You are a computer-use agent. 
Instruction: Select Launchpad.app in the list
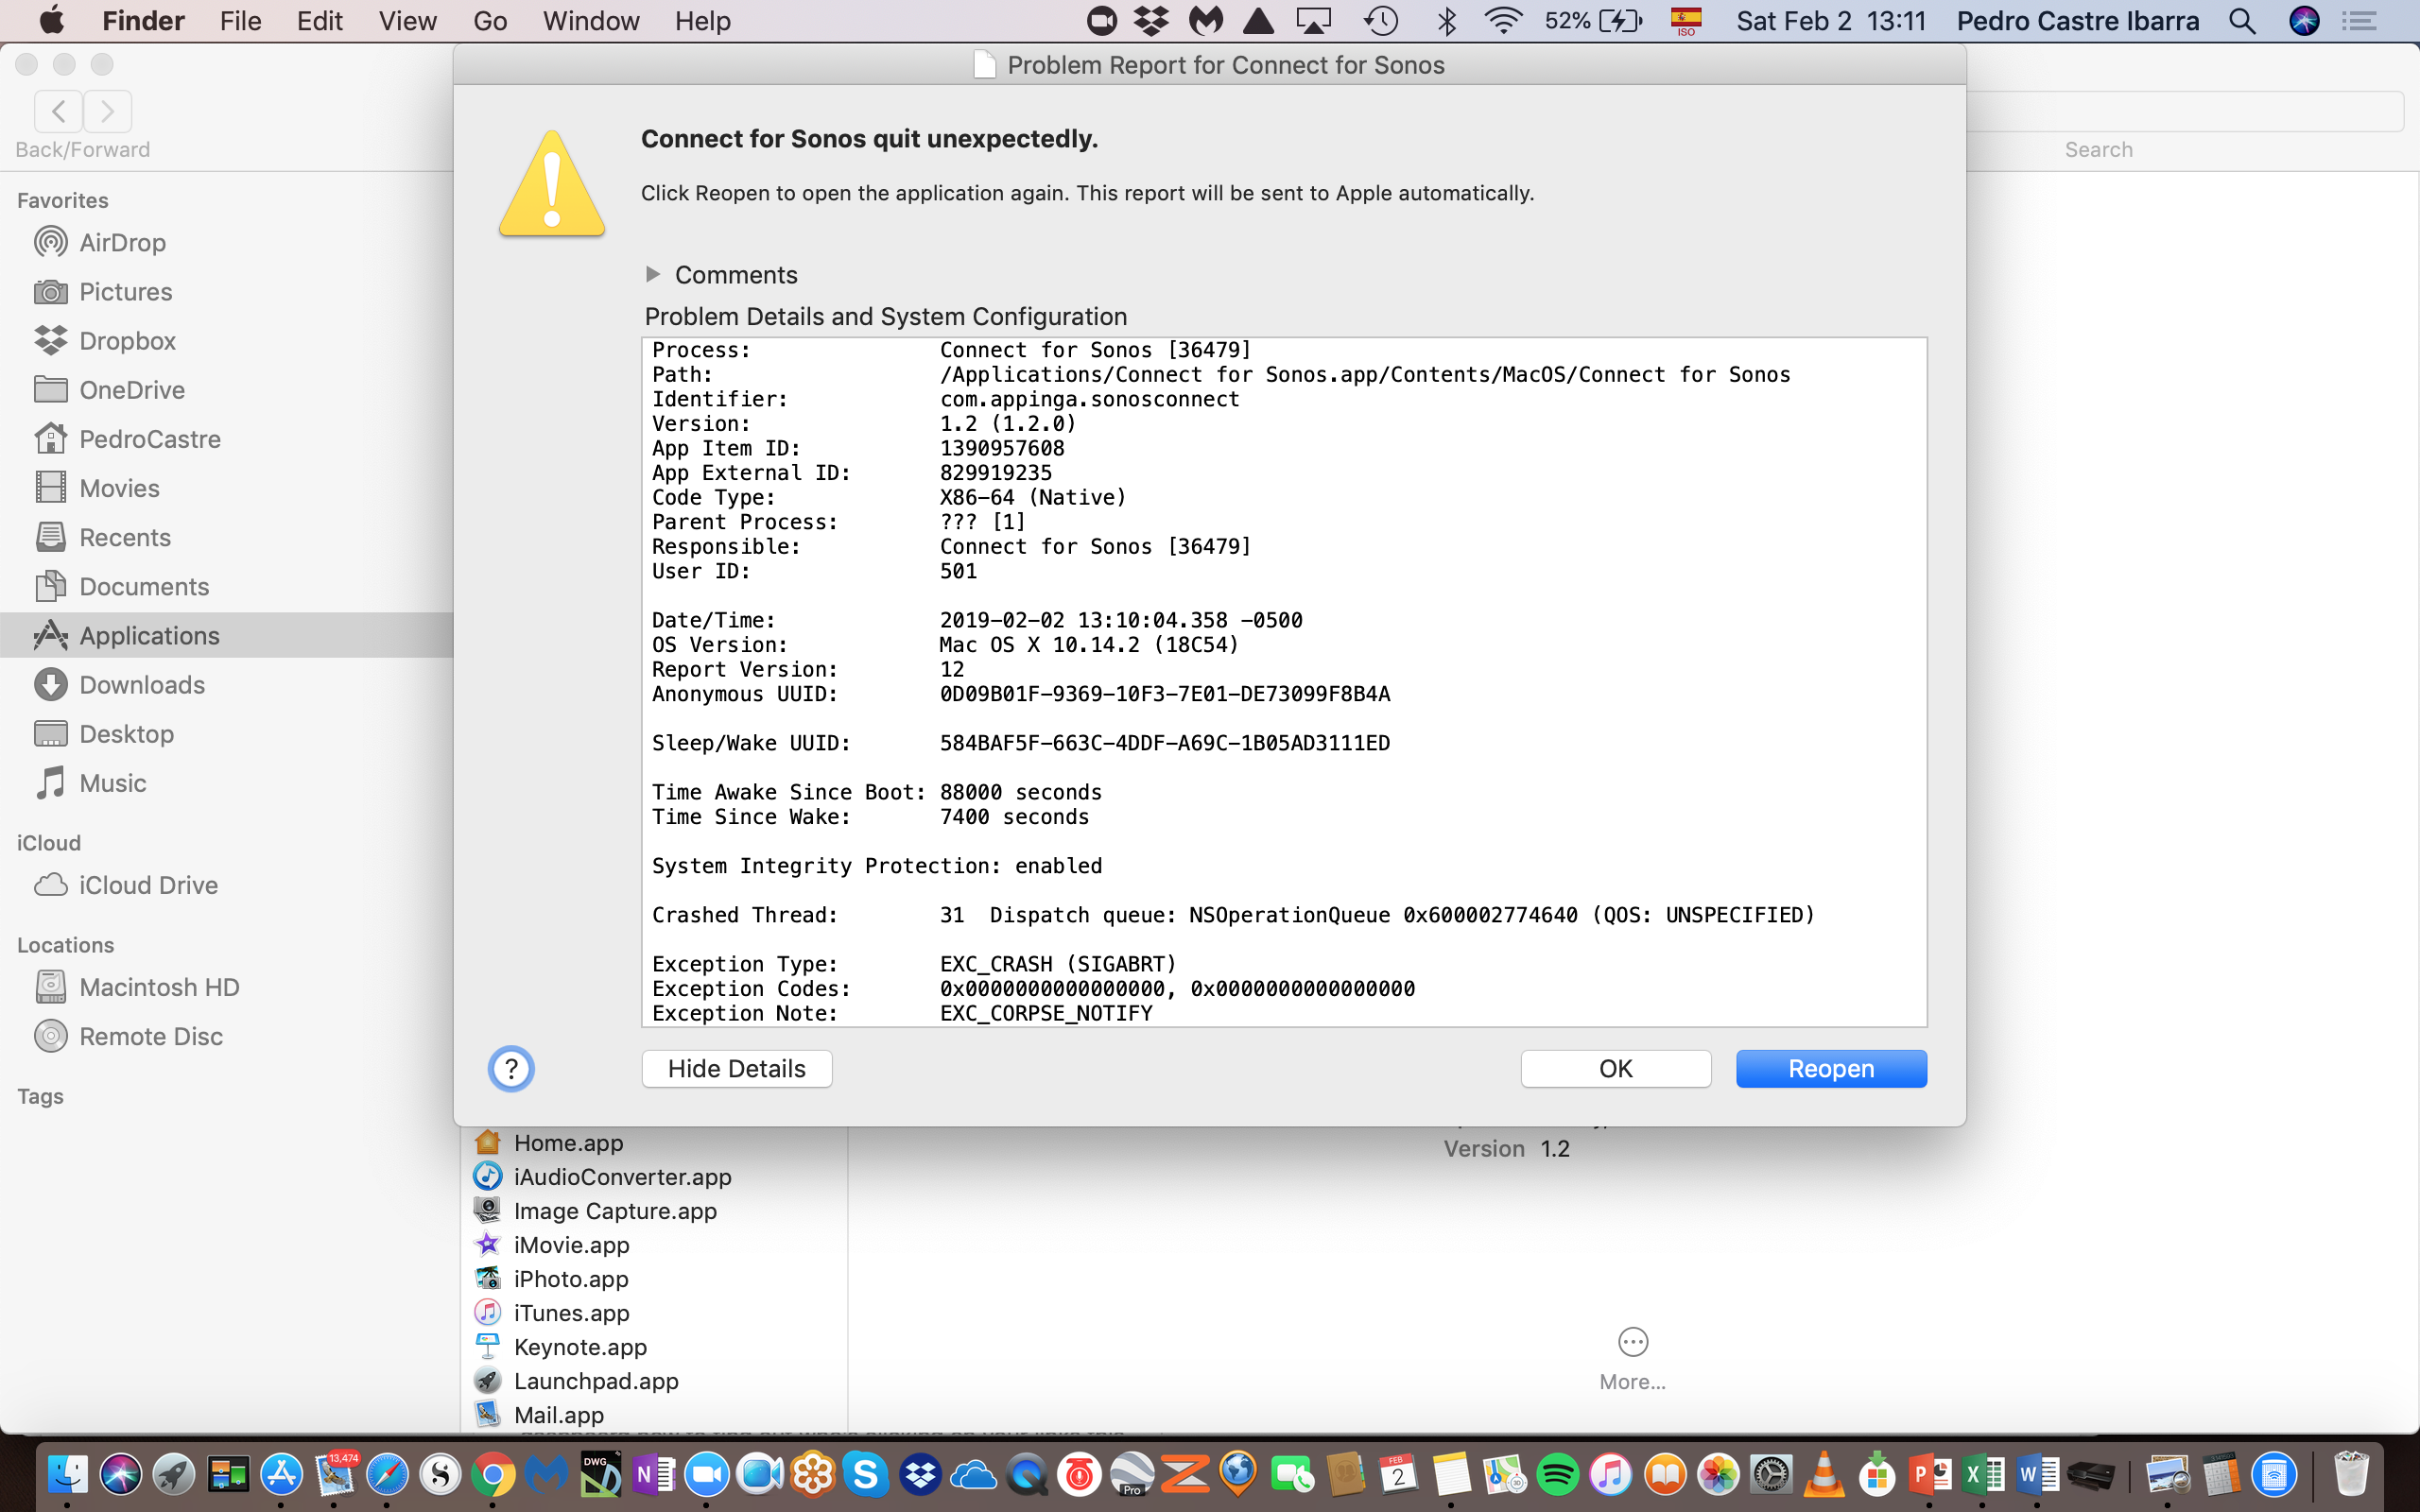[596, 1381]
